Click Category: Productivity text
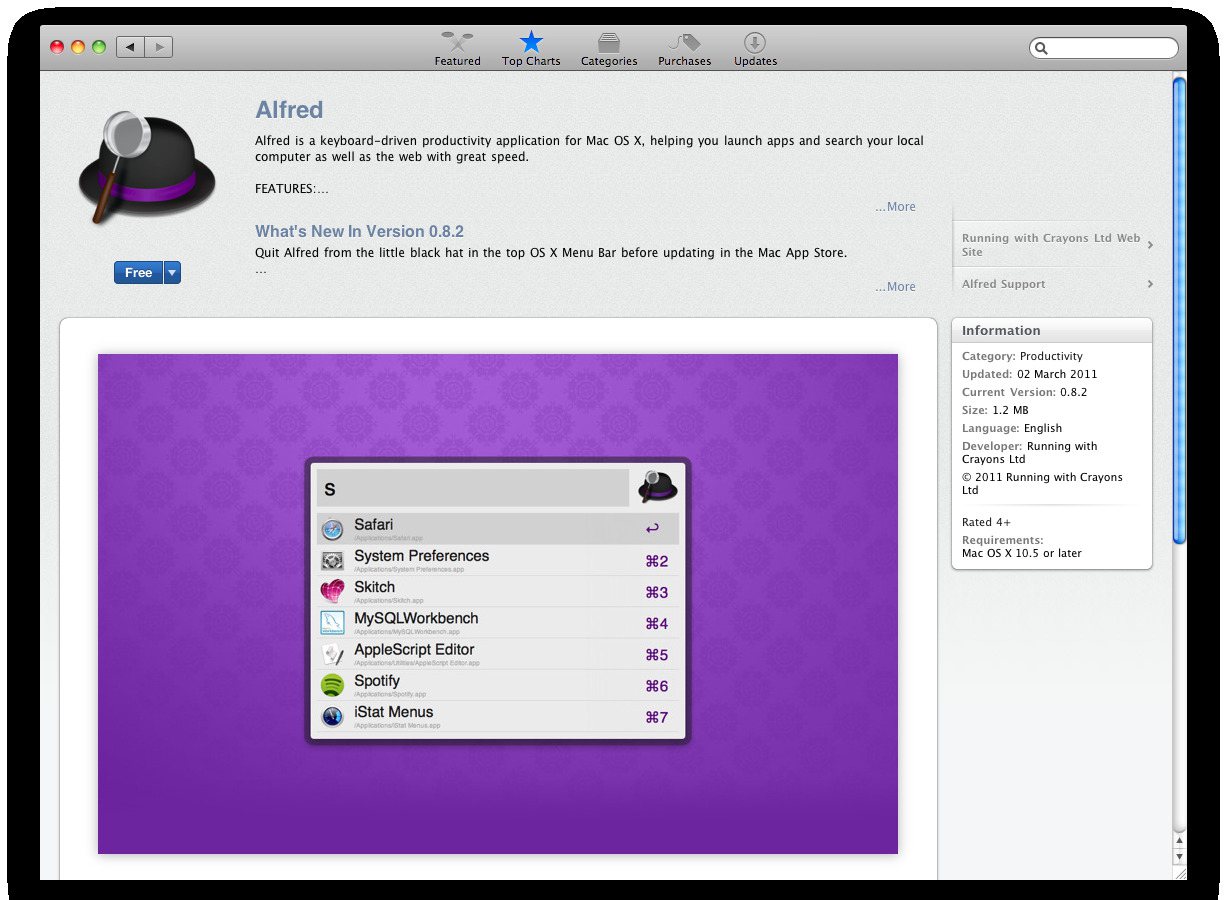Image resolution: width=1227 pixels, height=900 pixels. point(1022,356)
